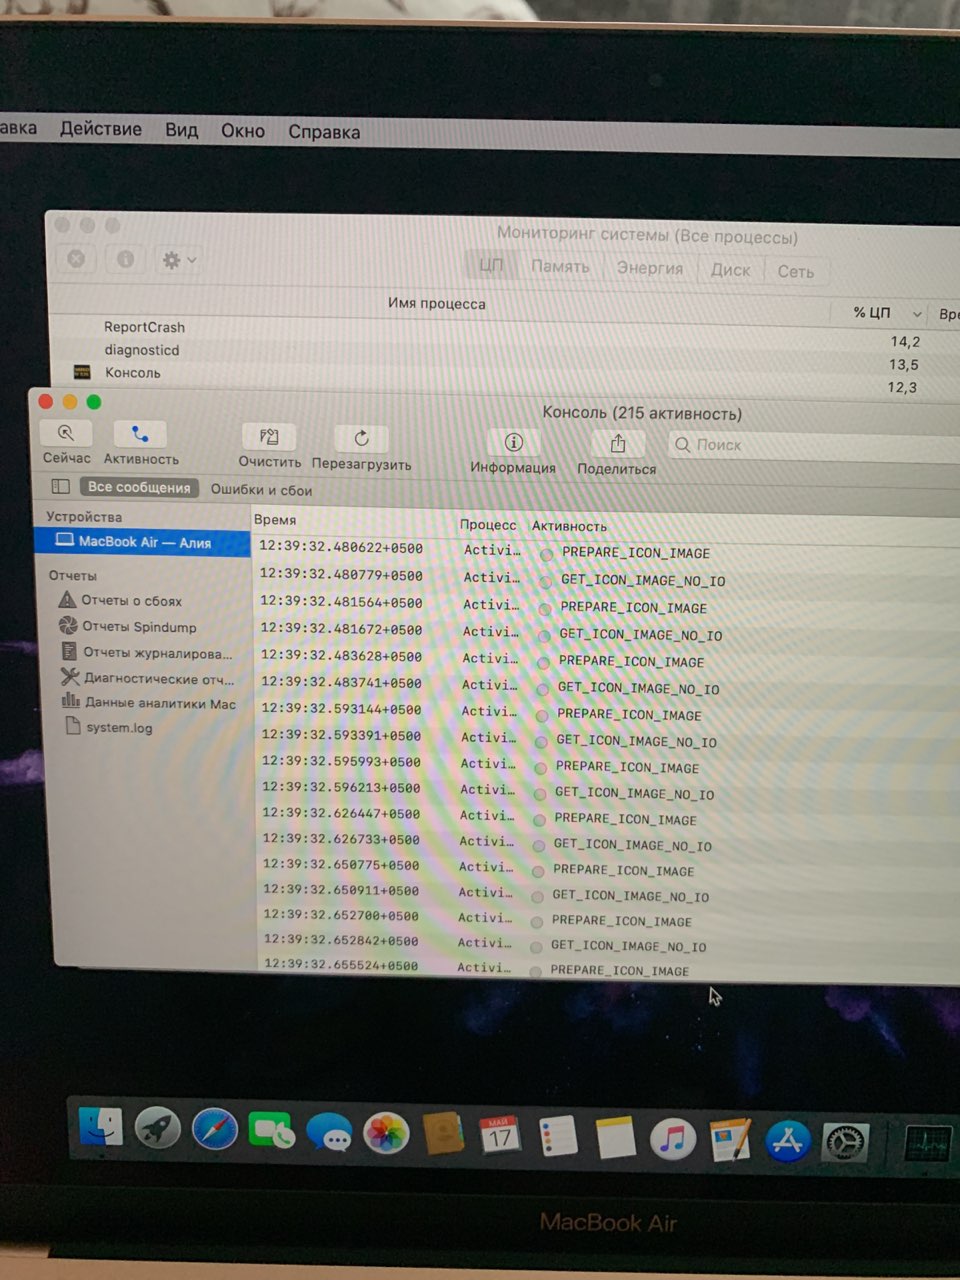Open Notes from the Dock
The height and width of the screenshot is (1280, 960).
pos(615,1138)
